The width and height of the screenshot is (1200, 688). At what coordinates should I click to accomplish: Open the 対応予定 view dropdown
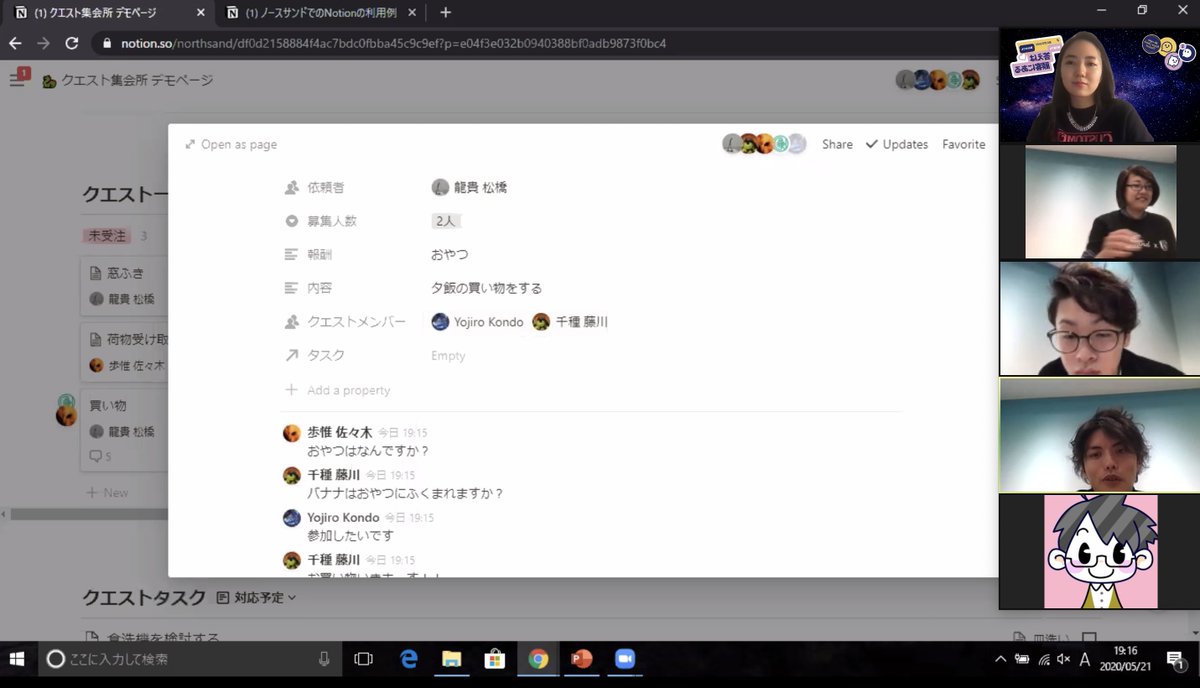(x=257, y=598)
